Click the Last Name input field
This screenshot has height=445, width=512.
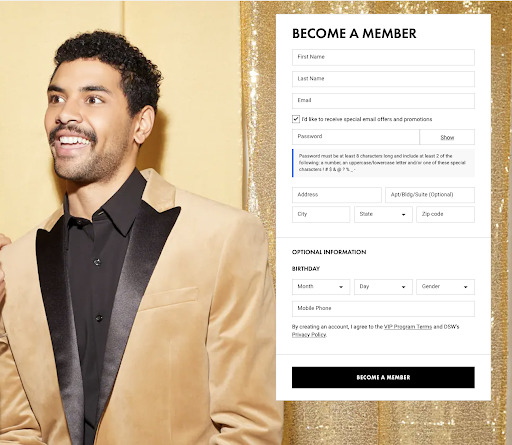tap(383, 79)
